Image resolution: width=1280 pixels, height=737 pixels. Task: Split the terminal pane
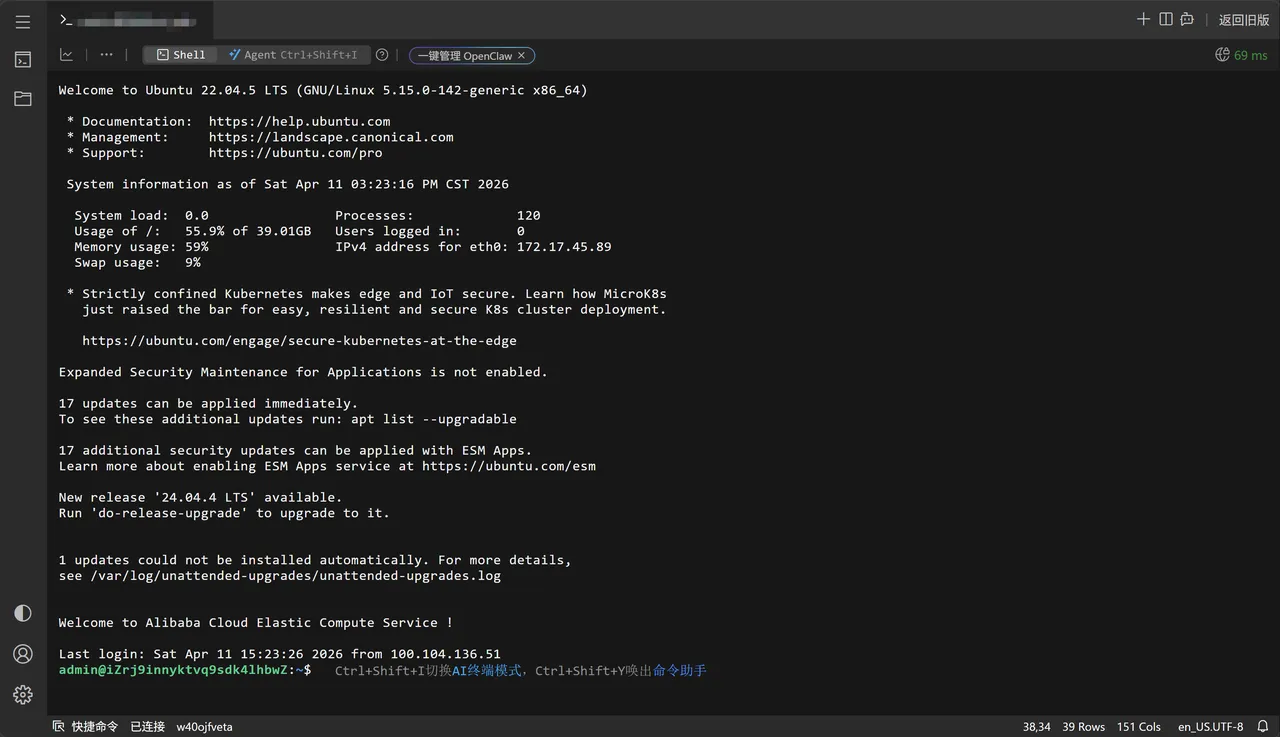[1166, 20]
